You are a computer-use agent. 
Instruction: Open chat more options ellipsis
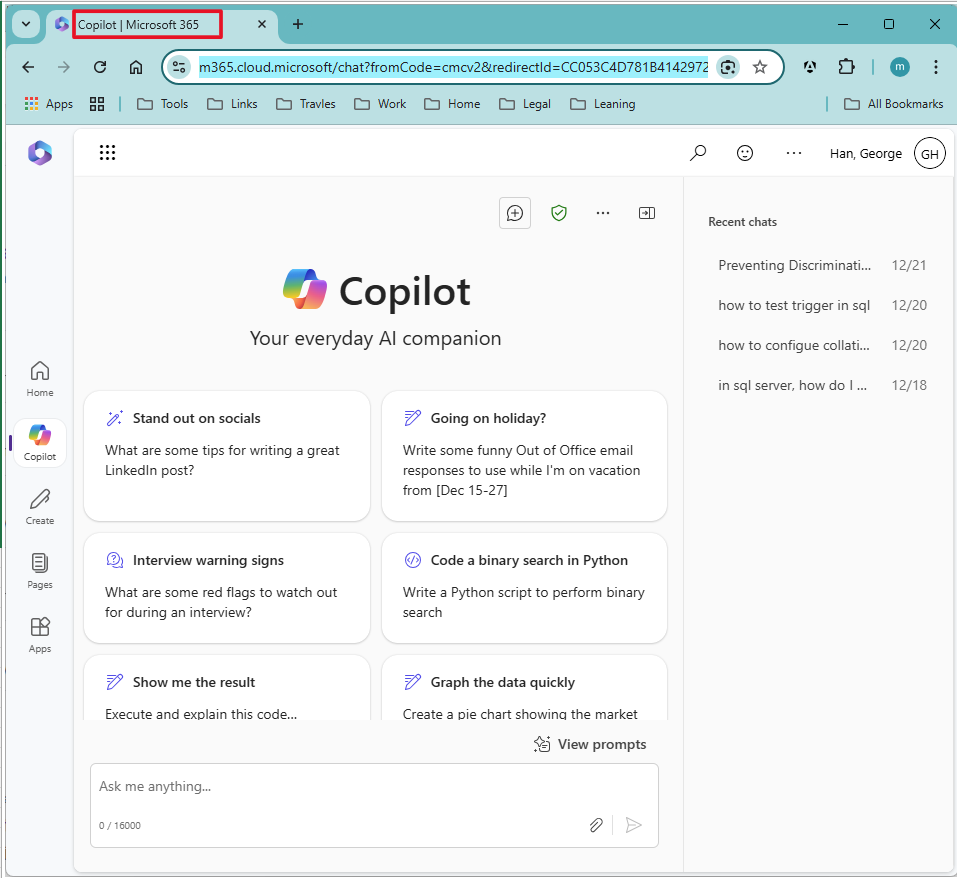click(x=602, y=213)
